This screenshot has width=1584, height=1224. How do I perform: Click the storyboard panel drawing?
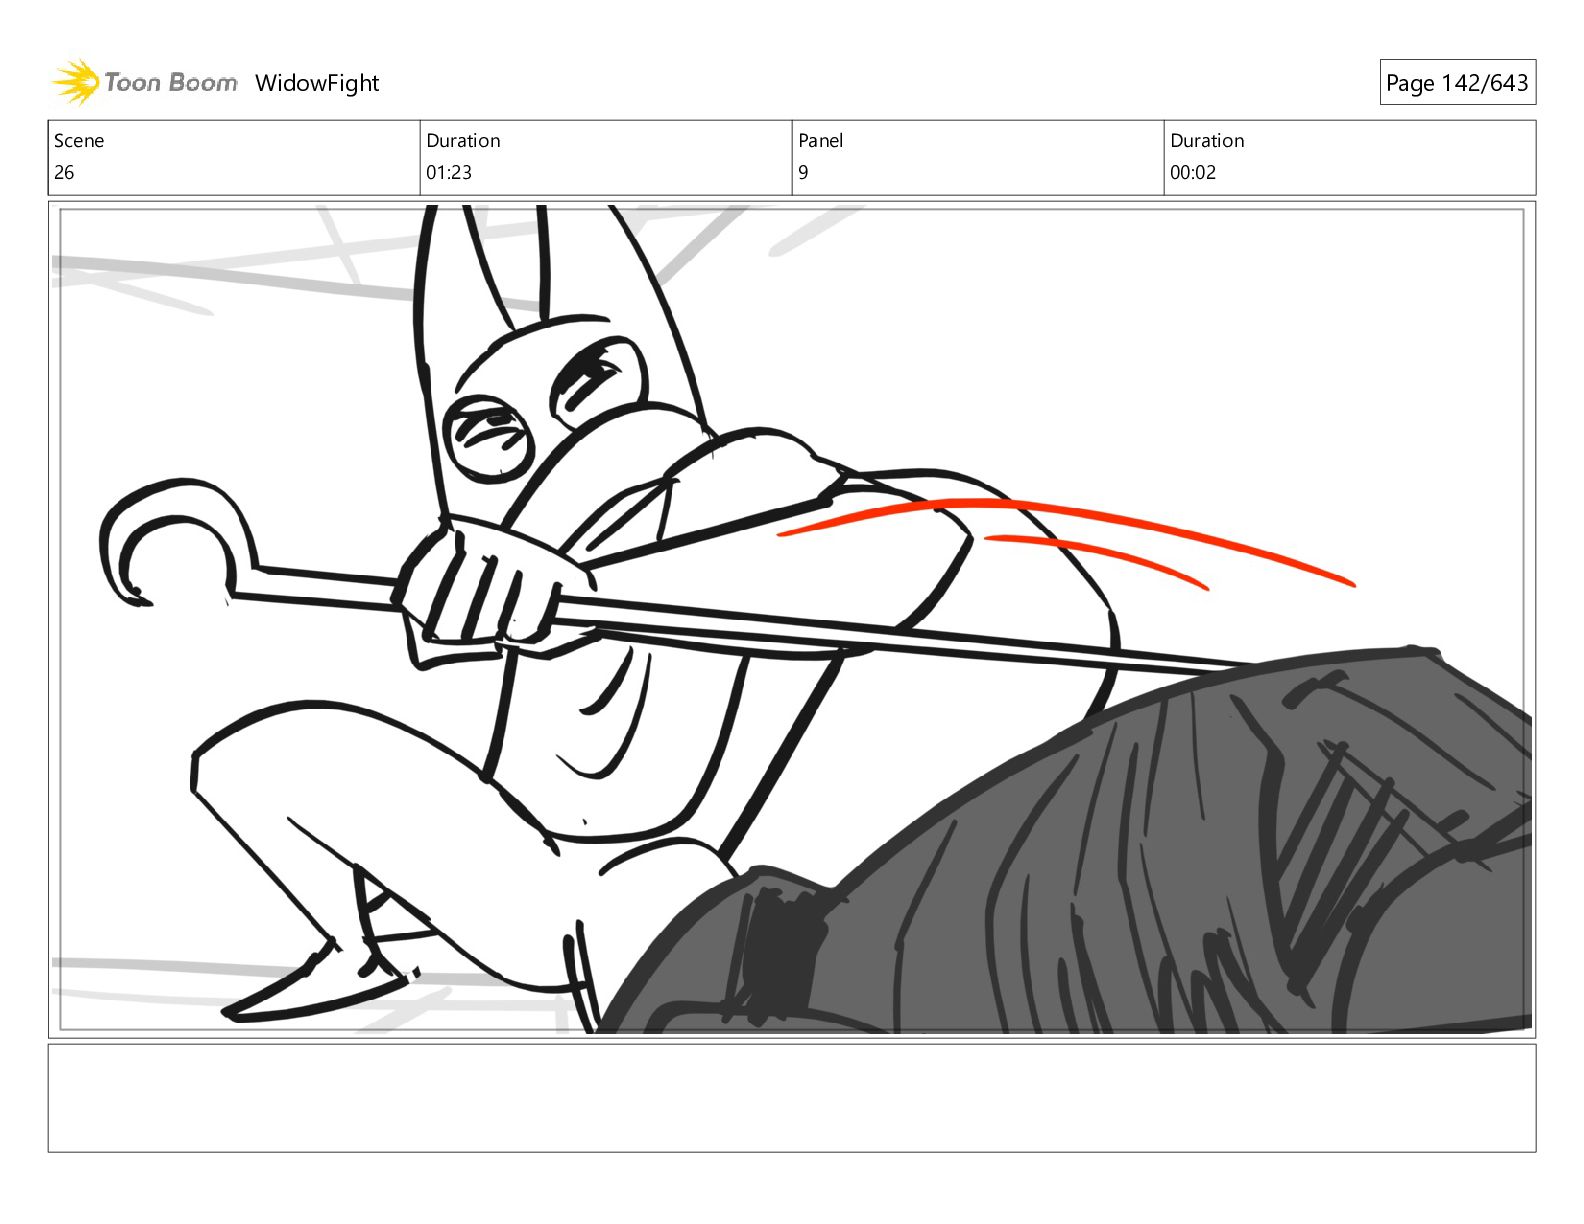(x=792, y=619)
